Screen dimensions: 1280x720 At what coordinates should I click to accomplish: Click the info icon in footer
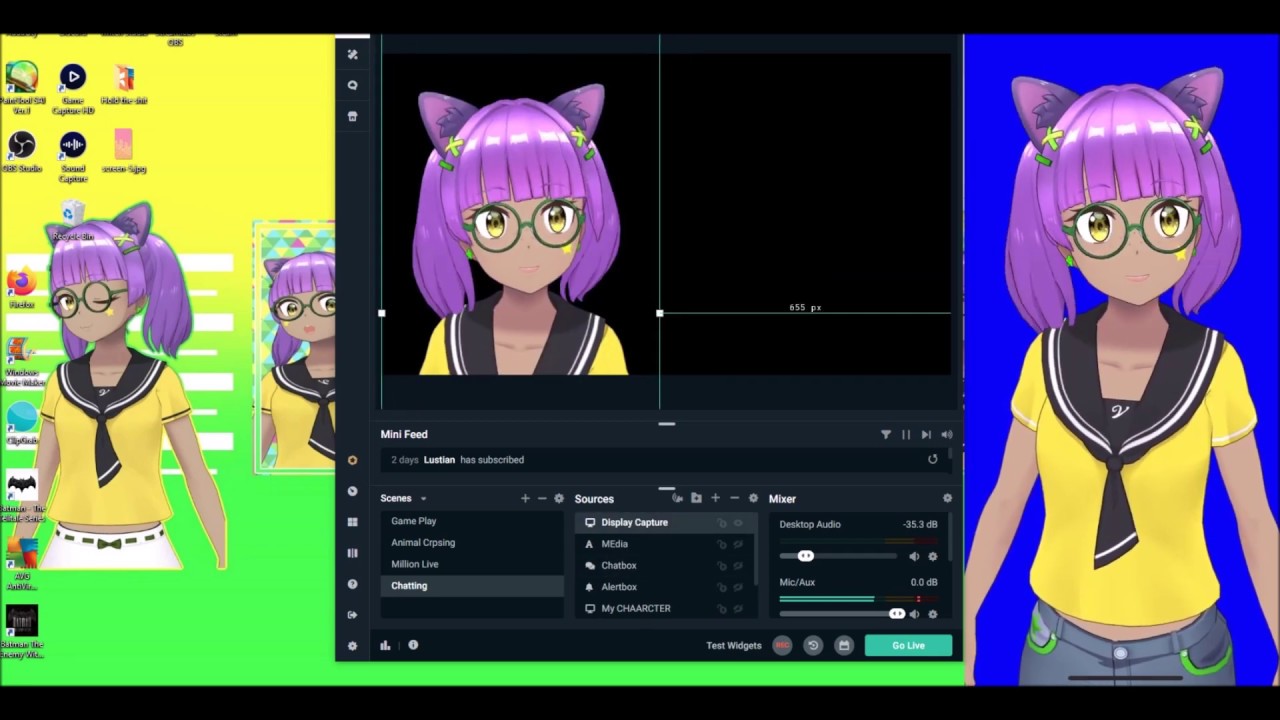[413, 645]
